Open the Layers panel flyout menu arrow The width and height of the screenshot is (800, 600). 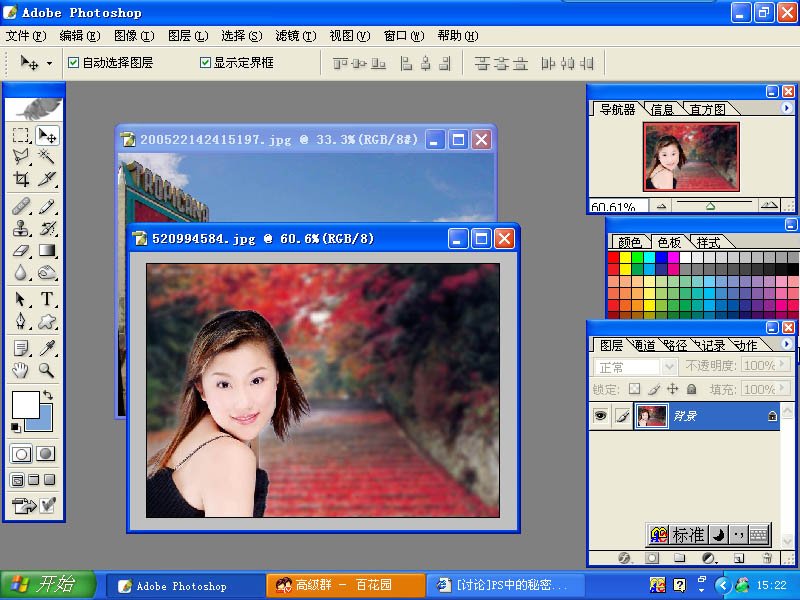pos(785,344)
